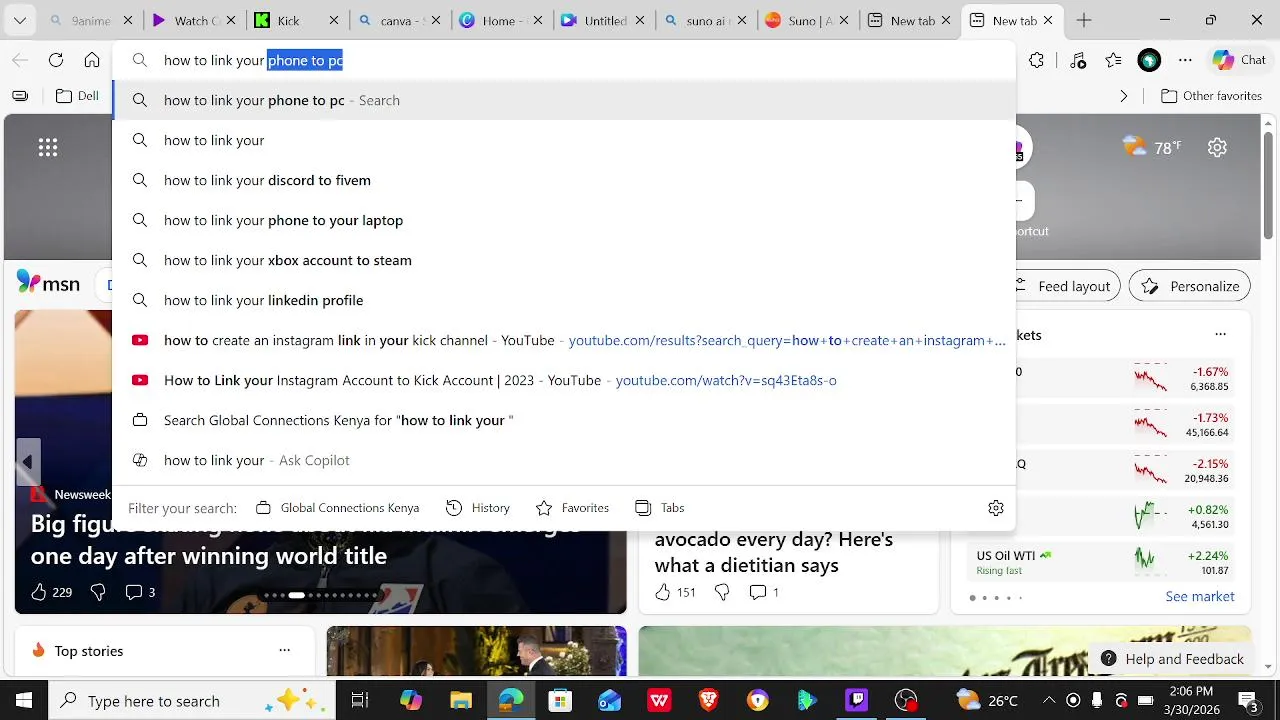Viewport: 1280px width, 720px height.
Task: Click the See market link
Action: pos(1200,596)
